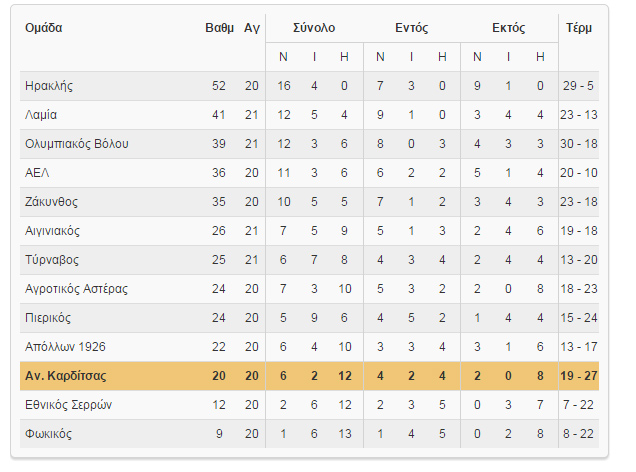
Task: Select the Πιερικός team name
Action: tap(48, 318)
